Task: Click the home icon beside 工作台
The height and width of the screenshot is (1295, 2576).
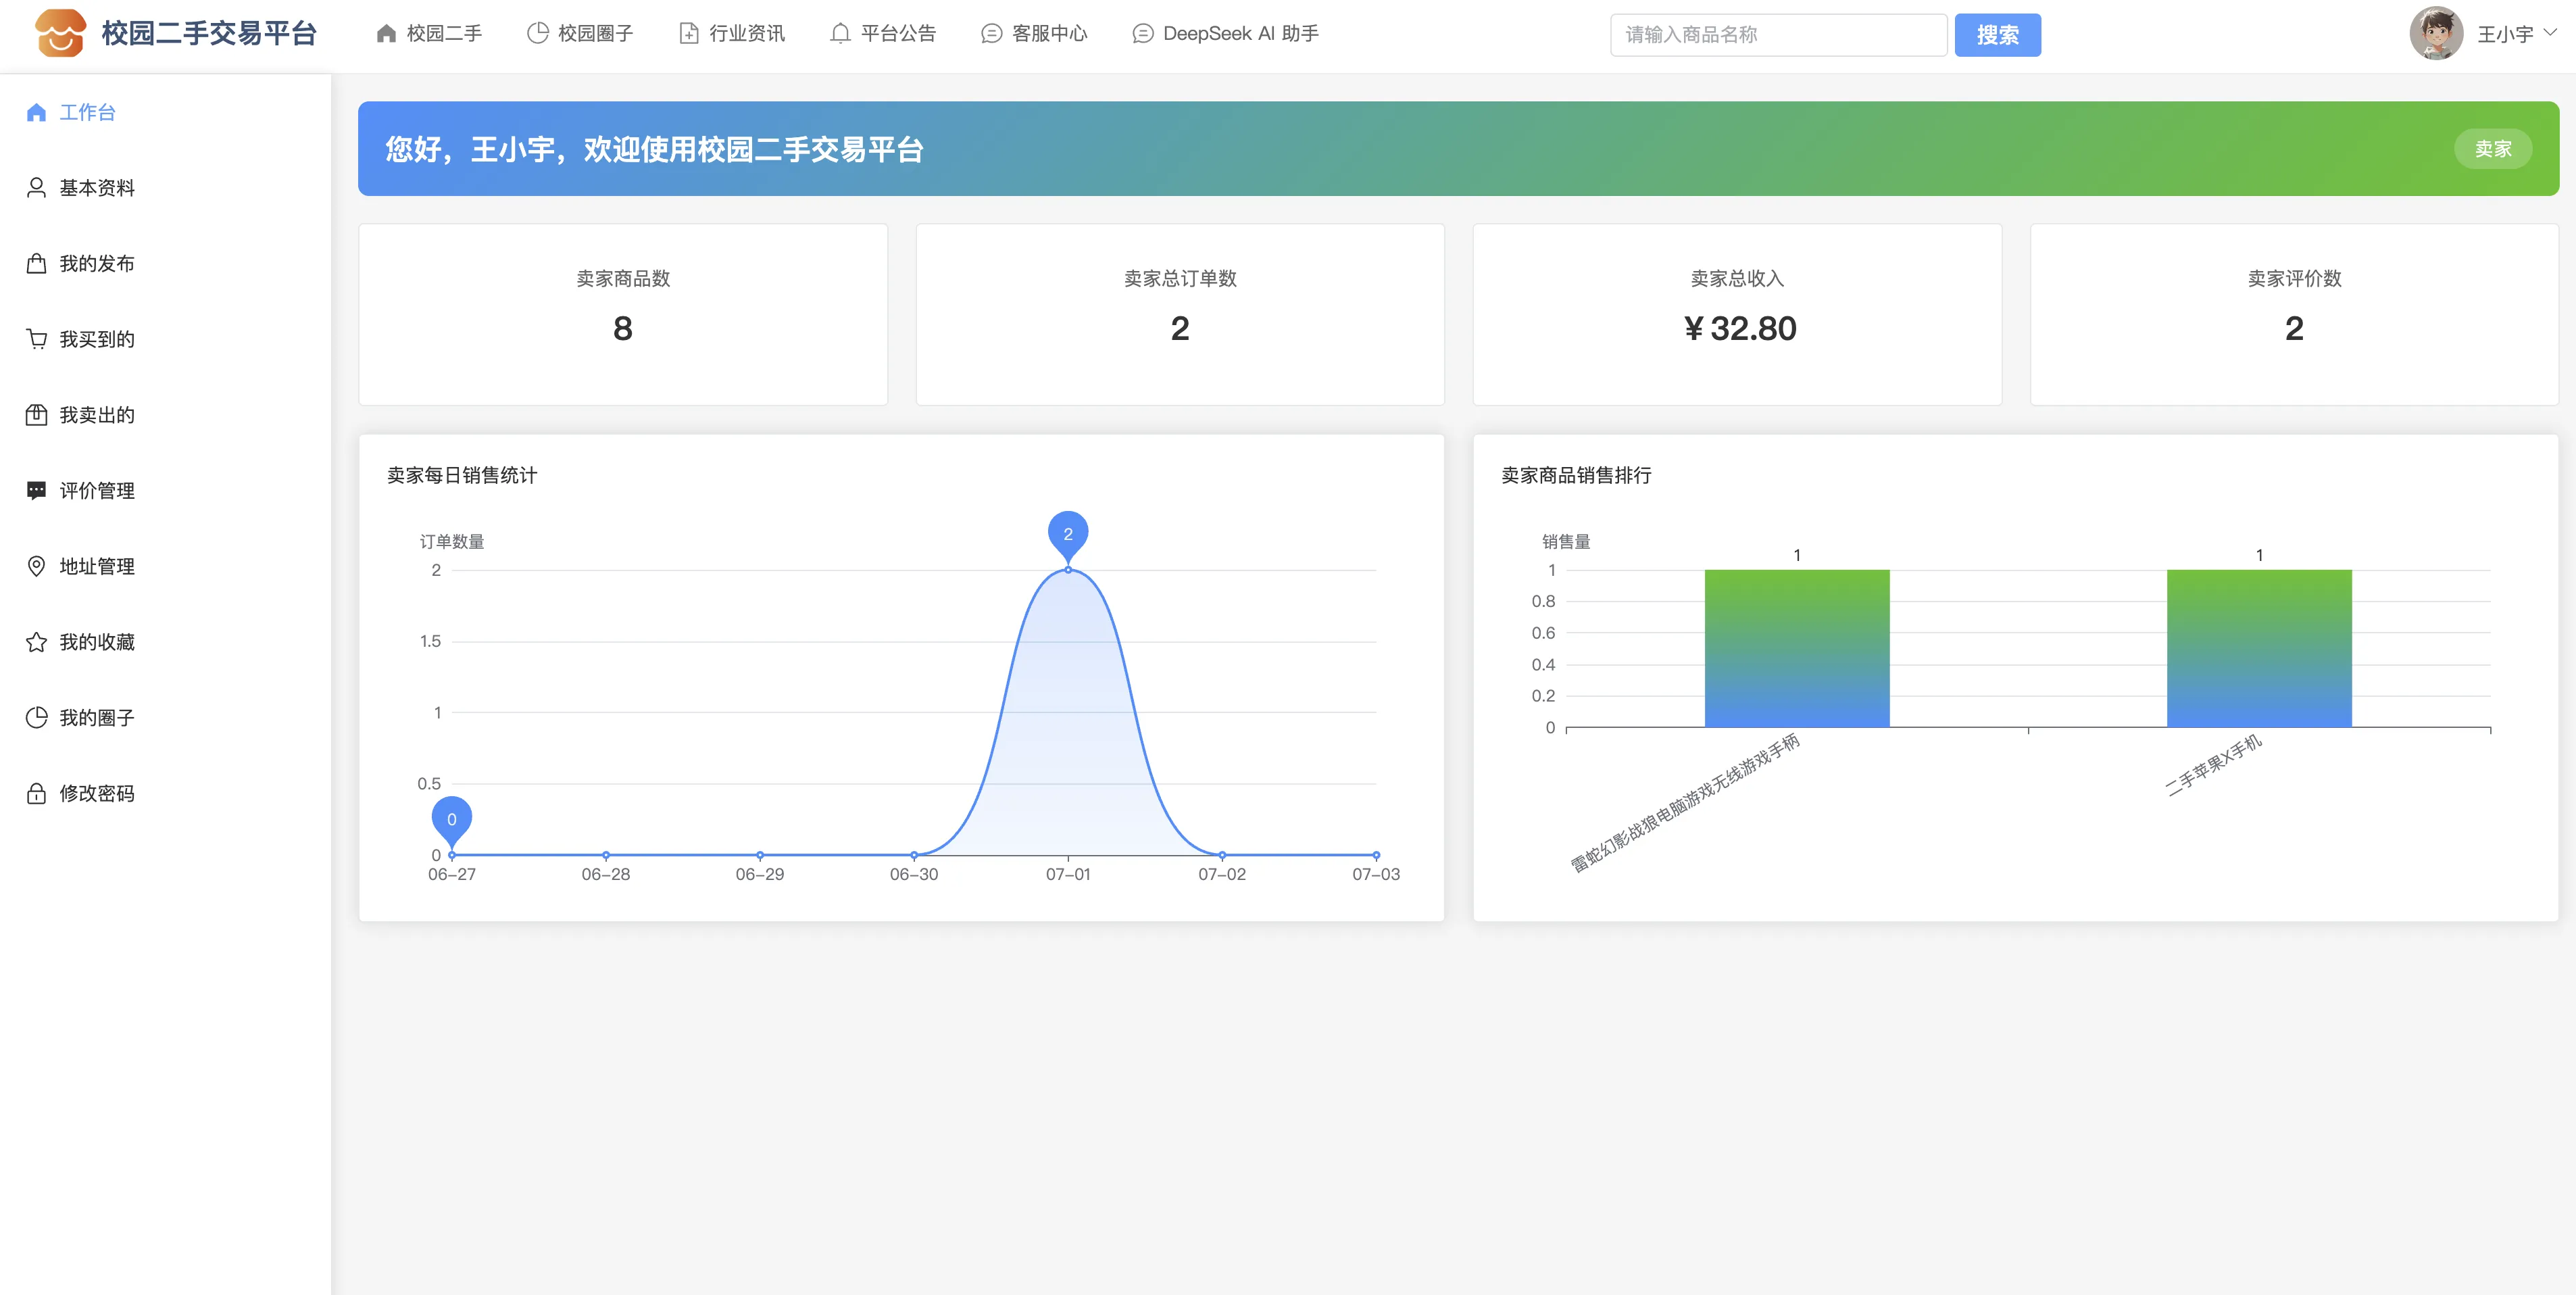Action: 37,112
